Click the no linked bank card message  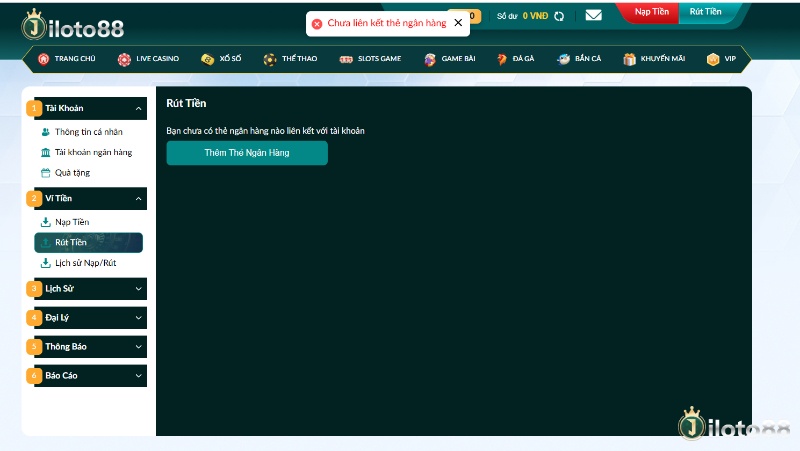265,131
